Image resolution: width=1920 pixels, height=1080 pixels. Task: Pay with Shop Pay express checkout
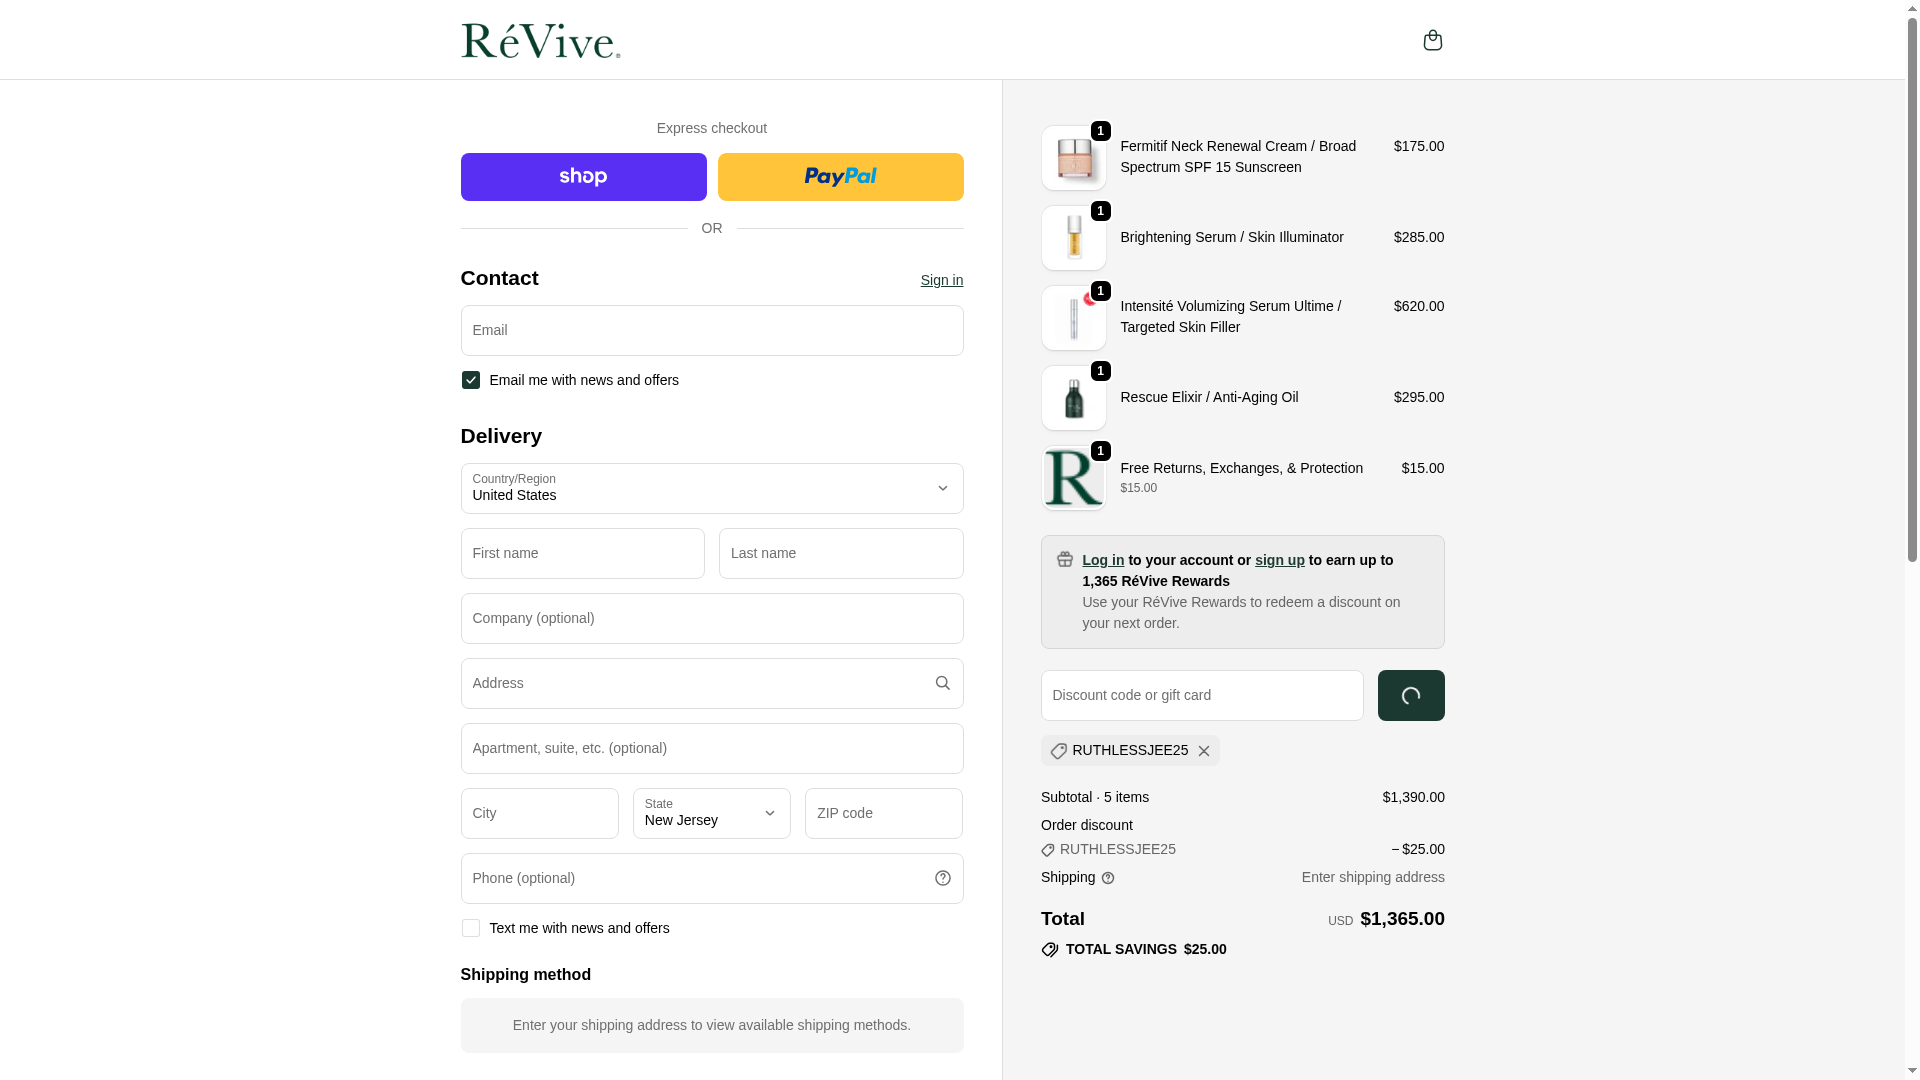(583, 177)
